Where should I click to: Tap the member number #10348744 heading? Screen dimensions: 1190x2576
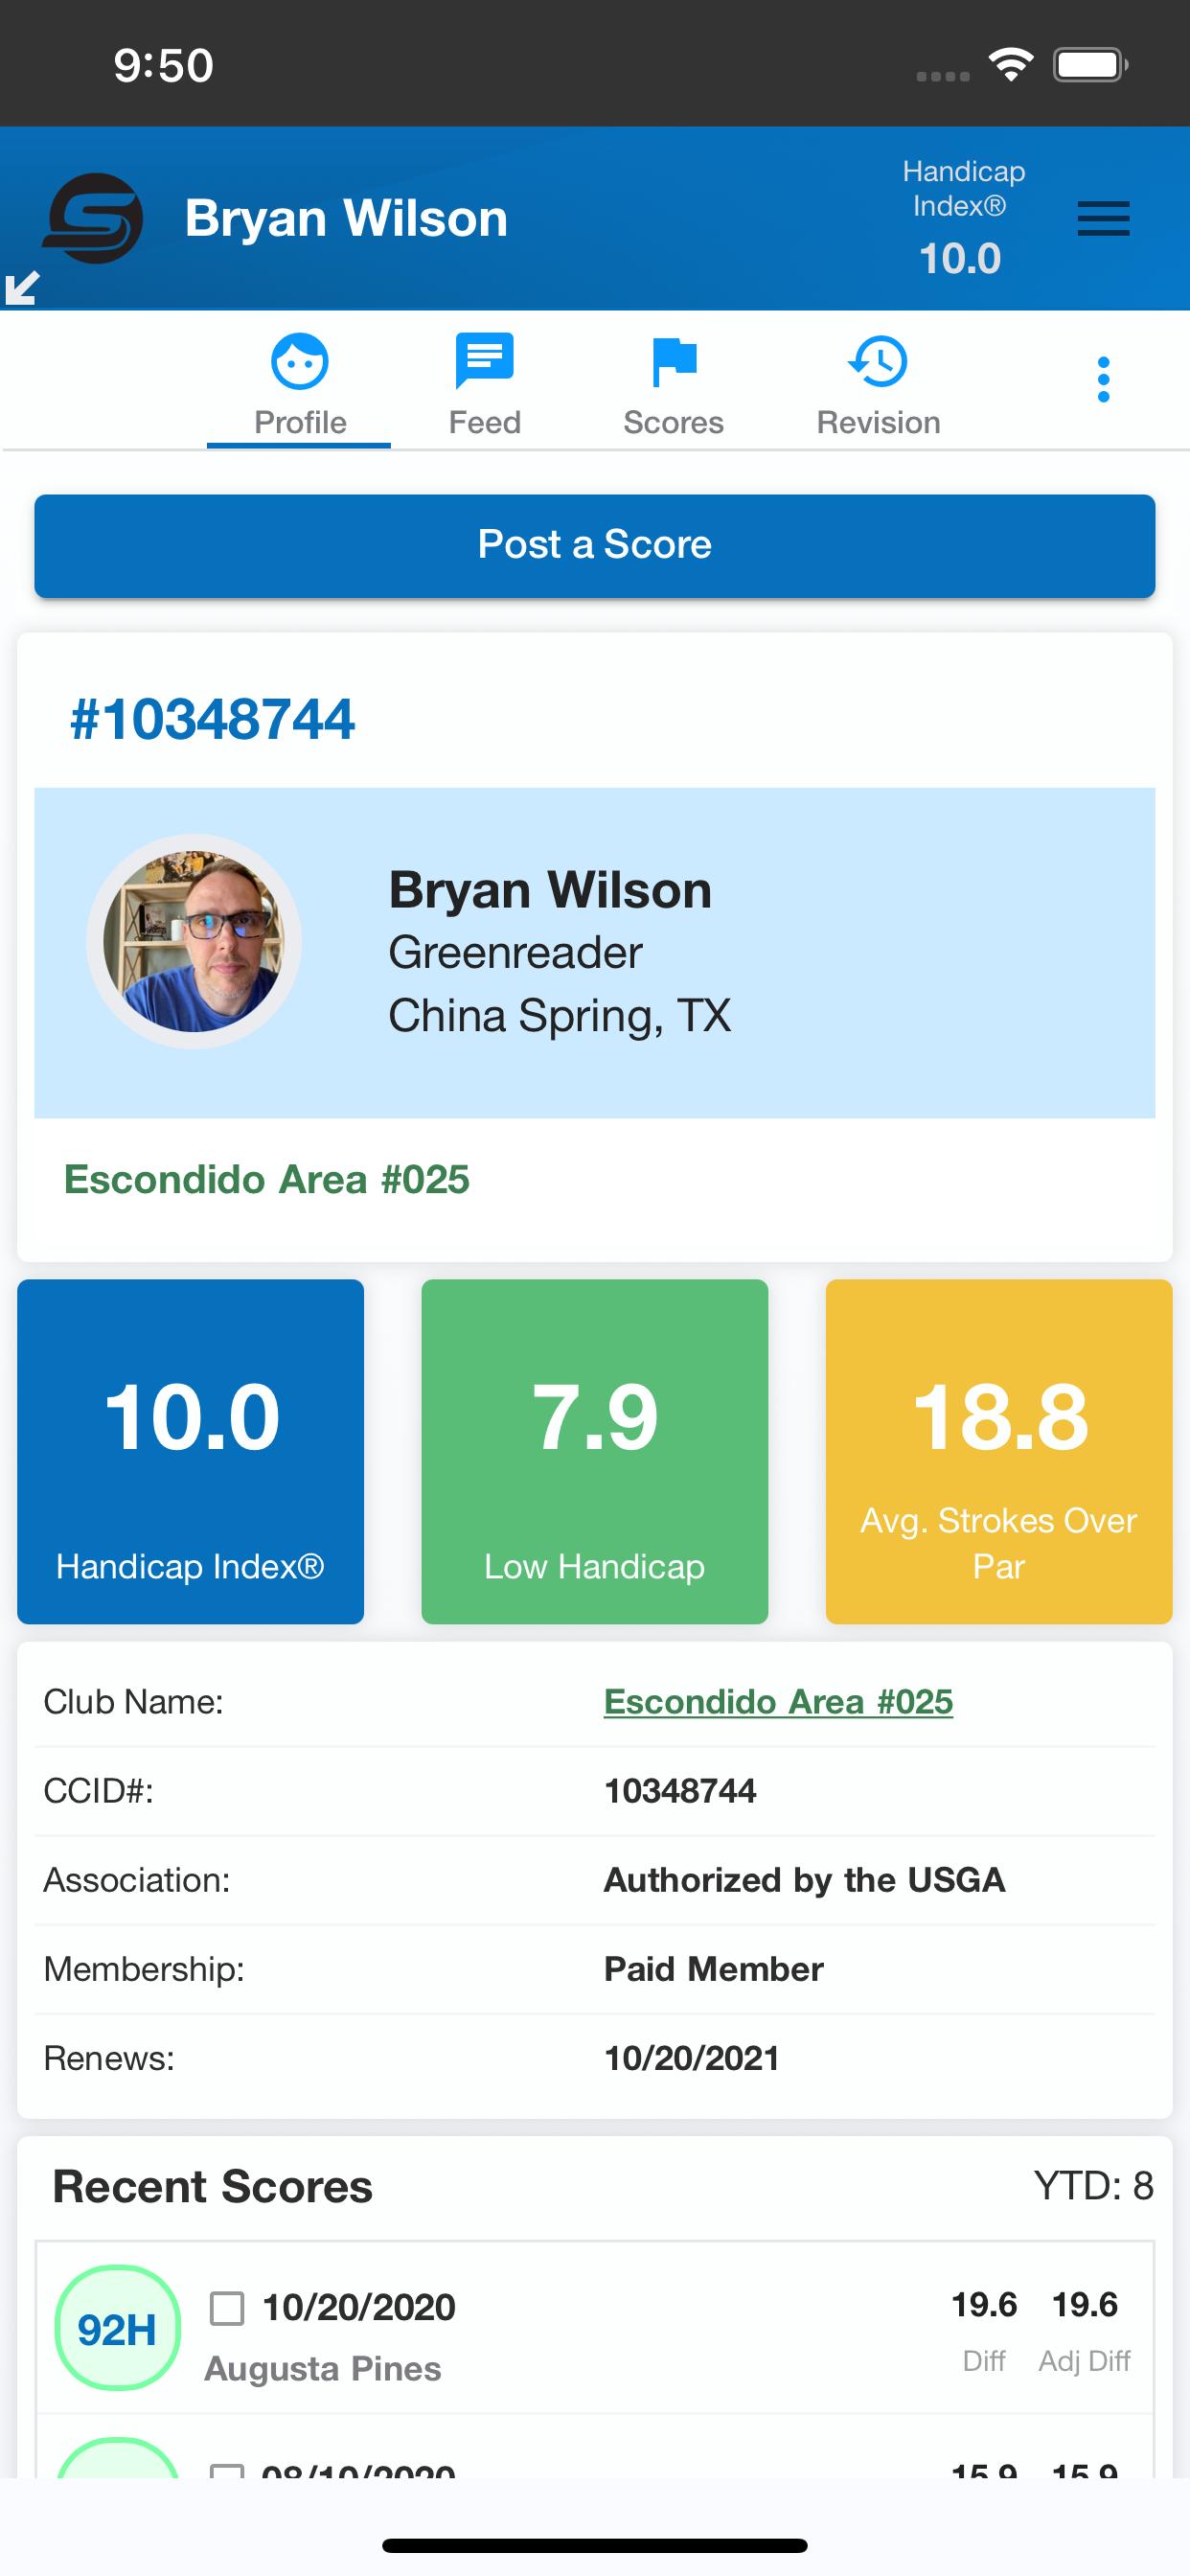coord(212,719)
